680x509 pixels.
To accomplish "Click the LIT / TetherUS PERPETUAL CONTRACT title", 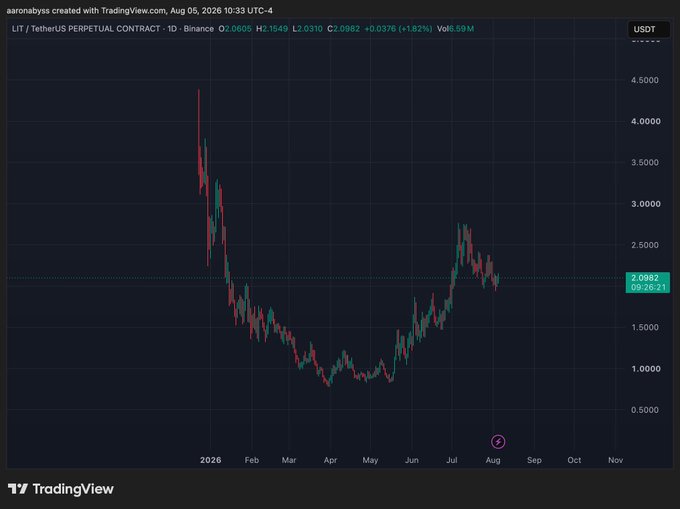I will click(x=86, y=29).
